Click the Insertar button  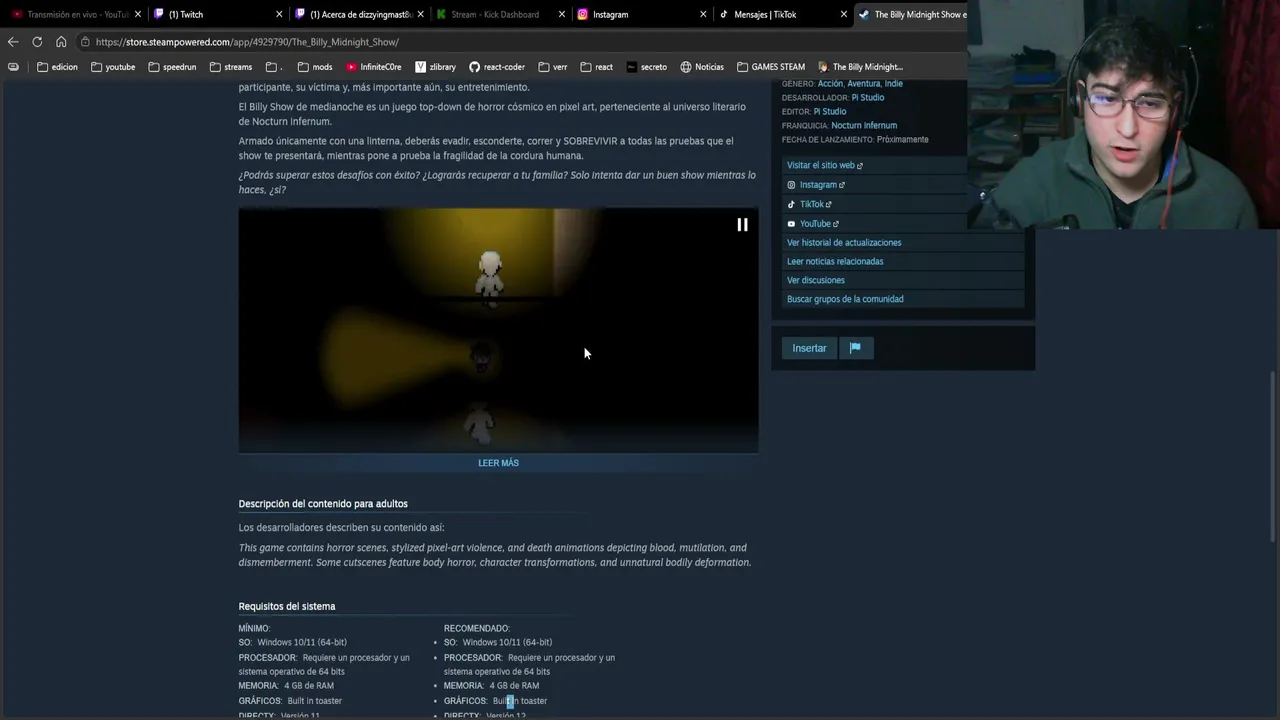click(x=809, y=348)
